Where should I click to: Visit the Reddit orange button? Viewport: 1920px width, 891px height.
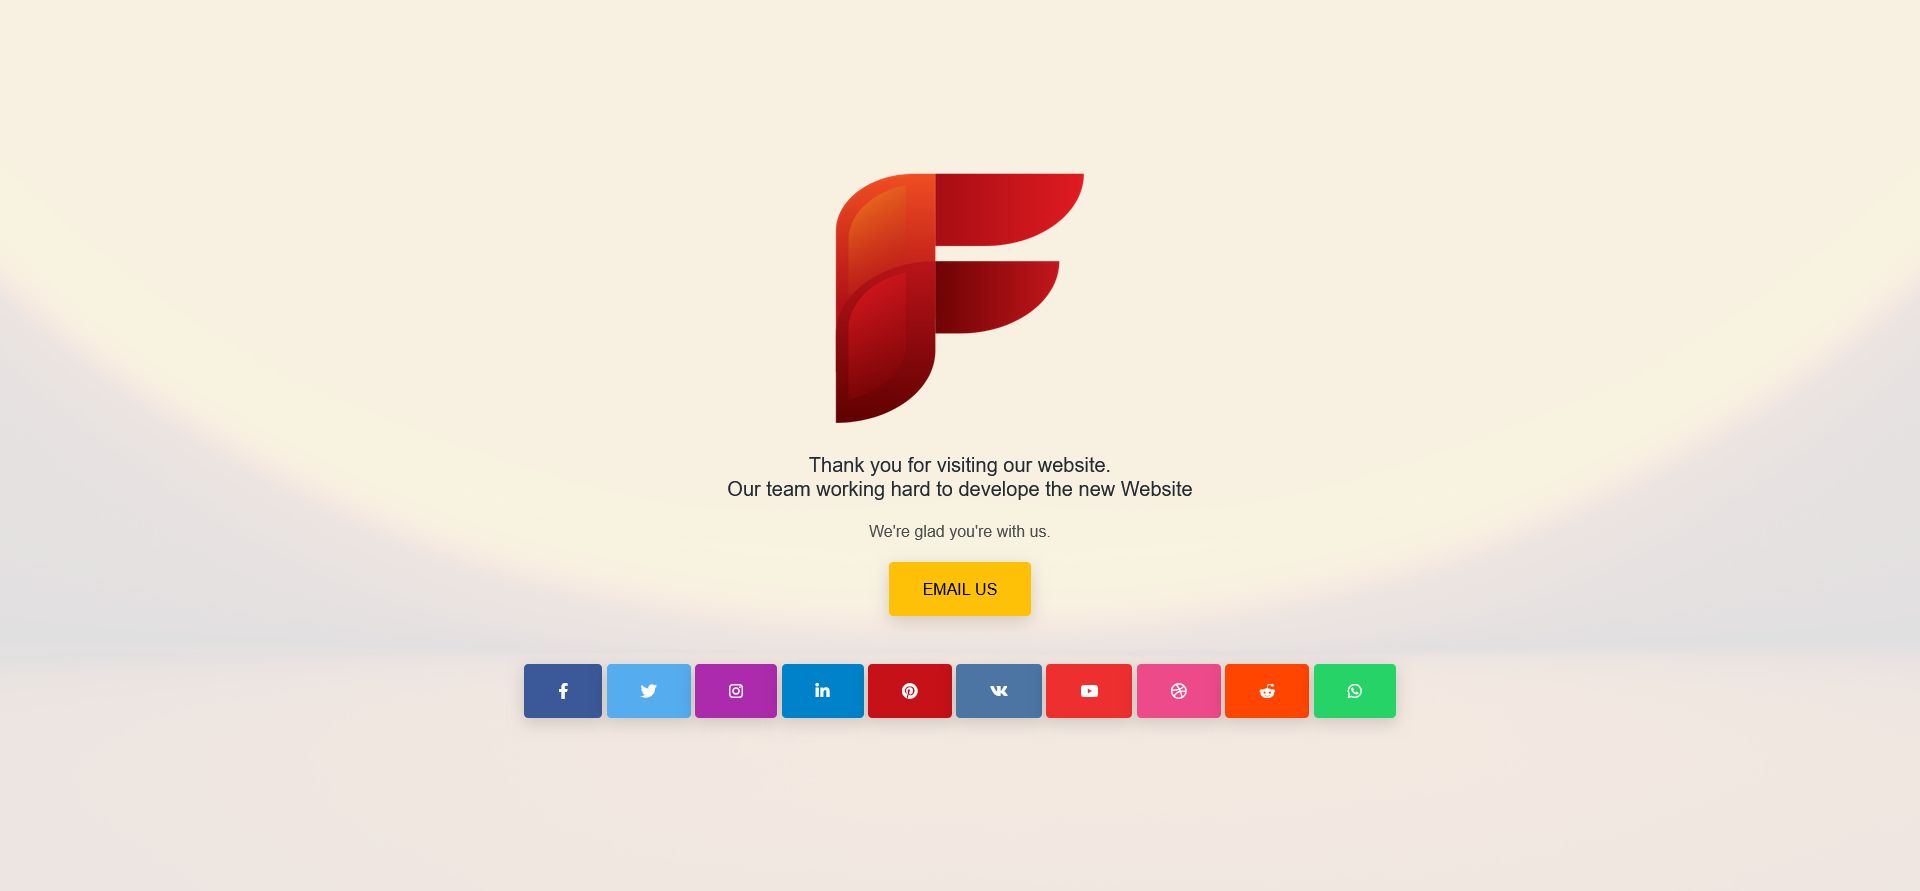pos(1267,691)
